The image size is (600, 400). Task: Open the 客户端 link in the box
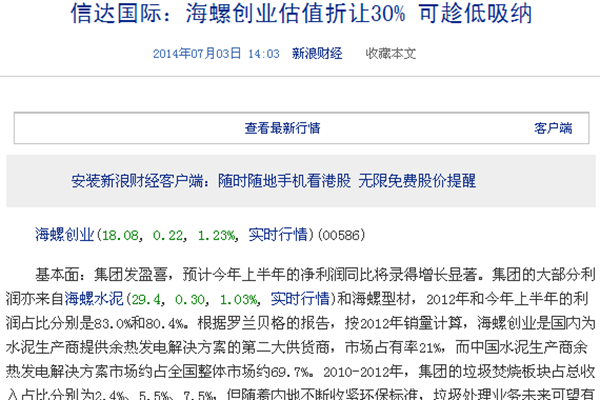point(553,128)
